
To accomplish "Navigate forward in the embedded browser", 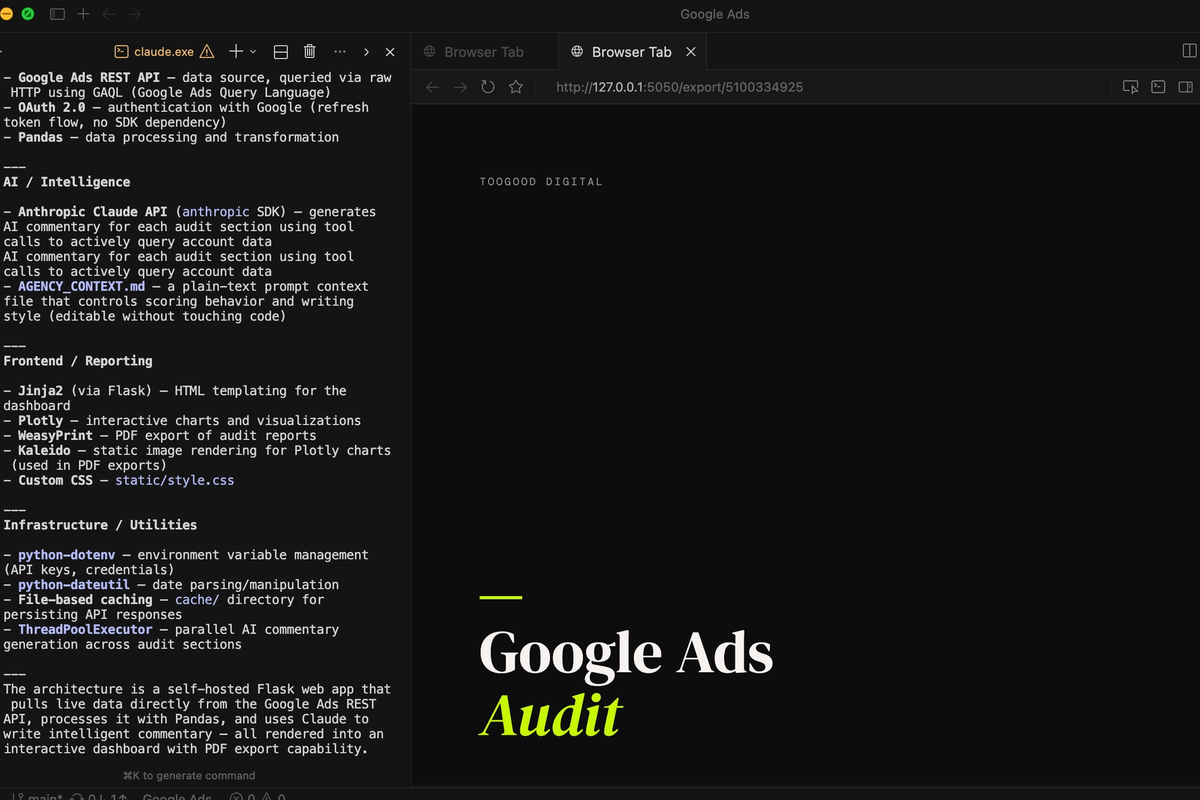I will 460,87.
